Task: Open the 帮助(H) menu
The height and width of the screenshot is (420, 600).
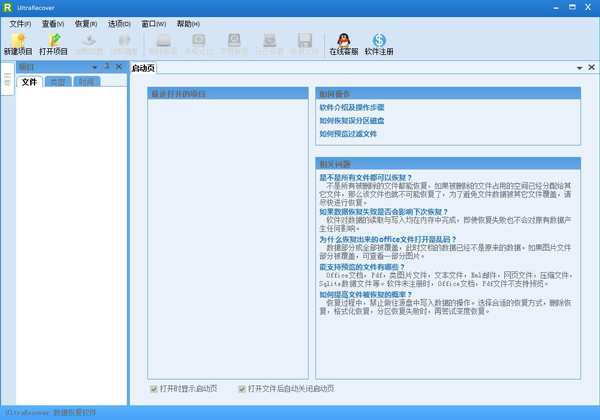Action: tap(188, 24)
